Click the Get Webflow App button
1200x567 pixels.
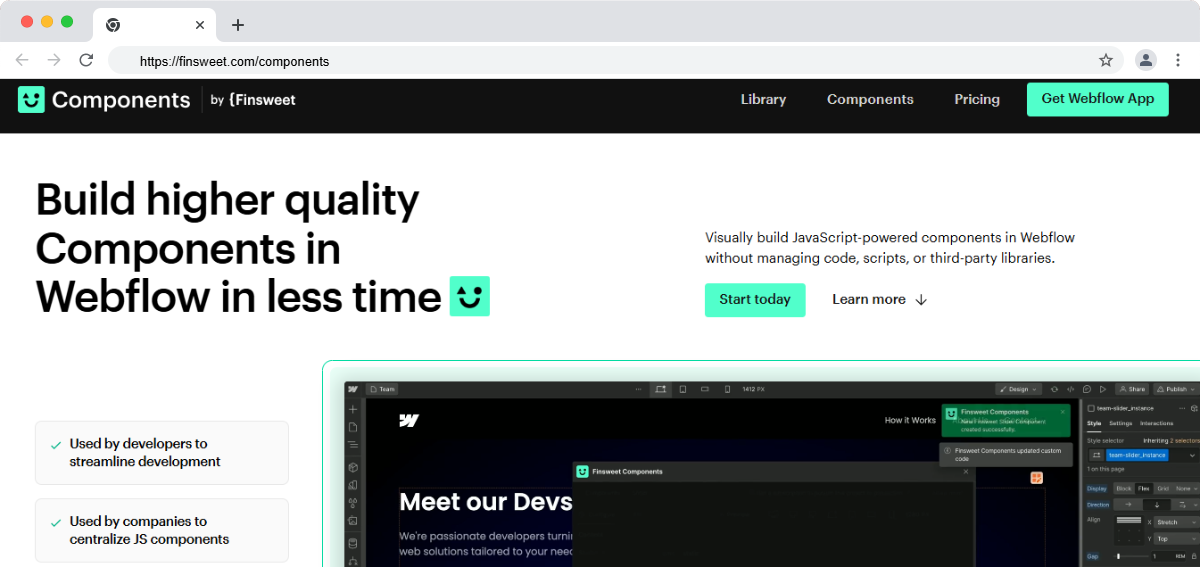pos(1097,99)
